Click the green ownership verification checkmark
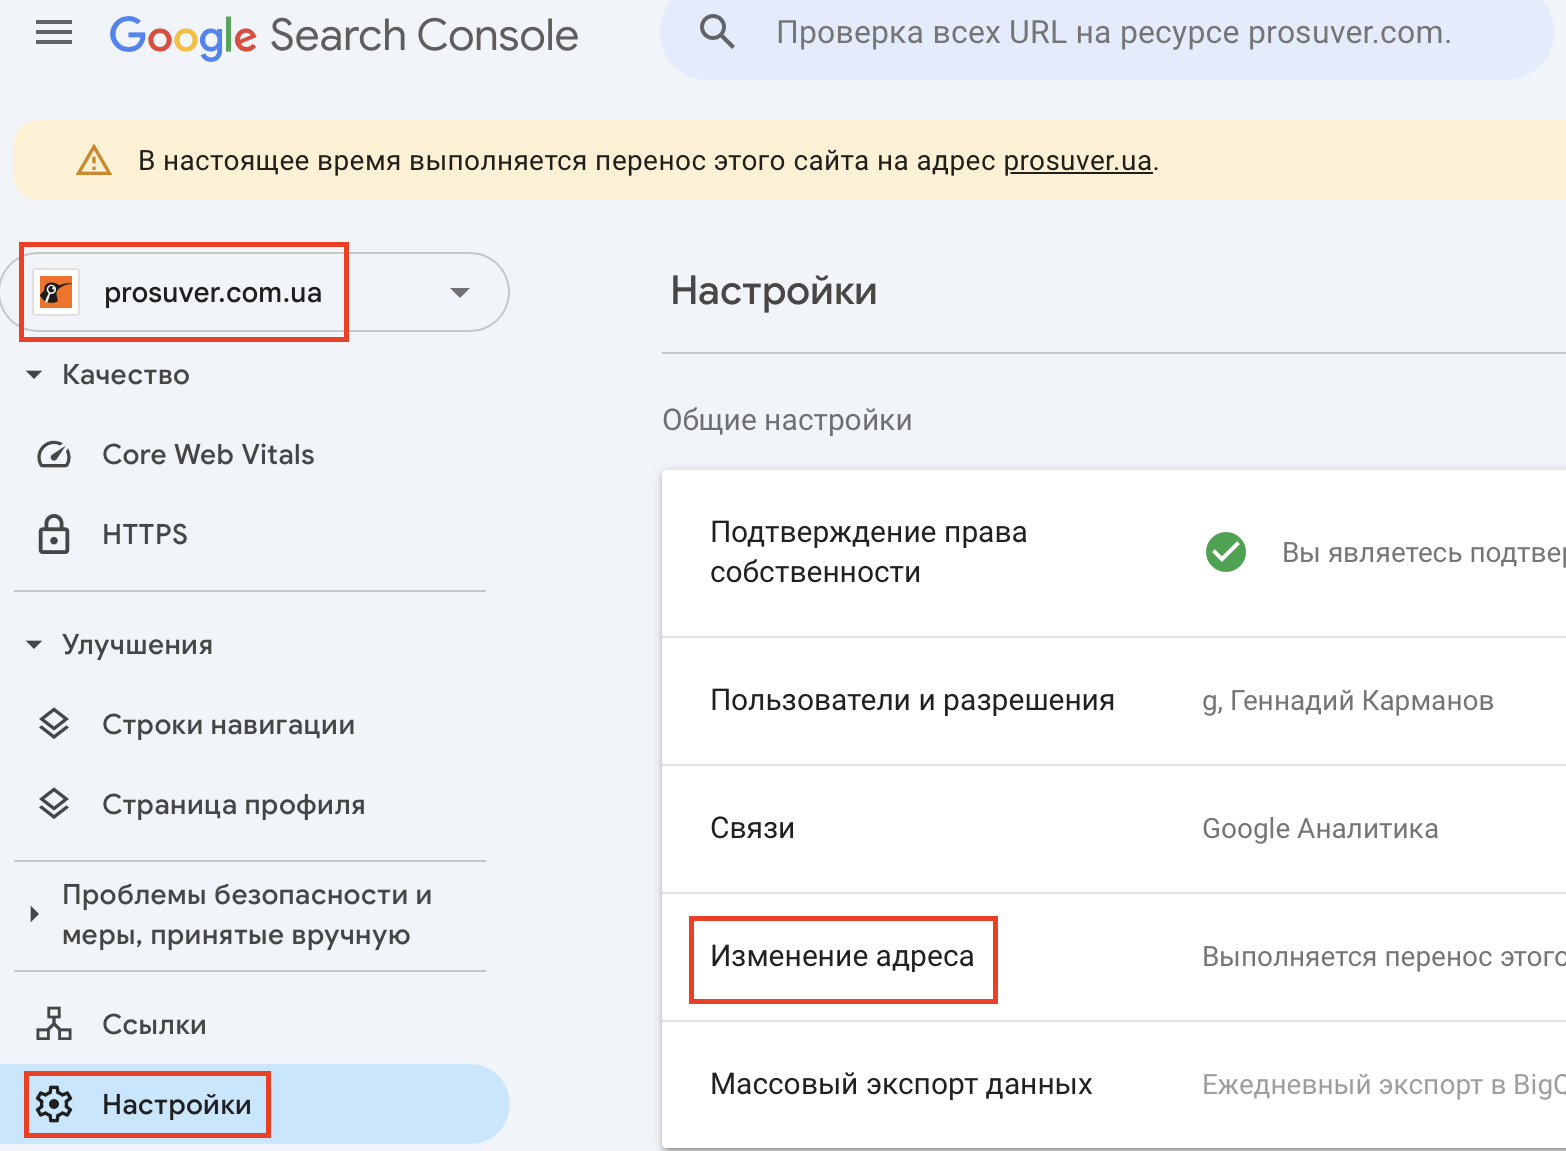Image resolution: width=1566 pixels, height=1151 pixels. 1226,552
